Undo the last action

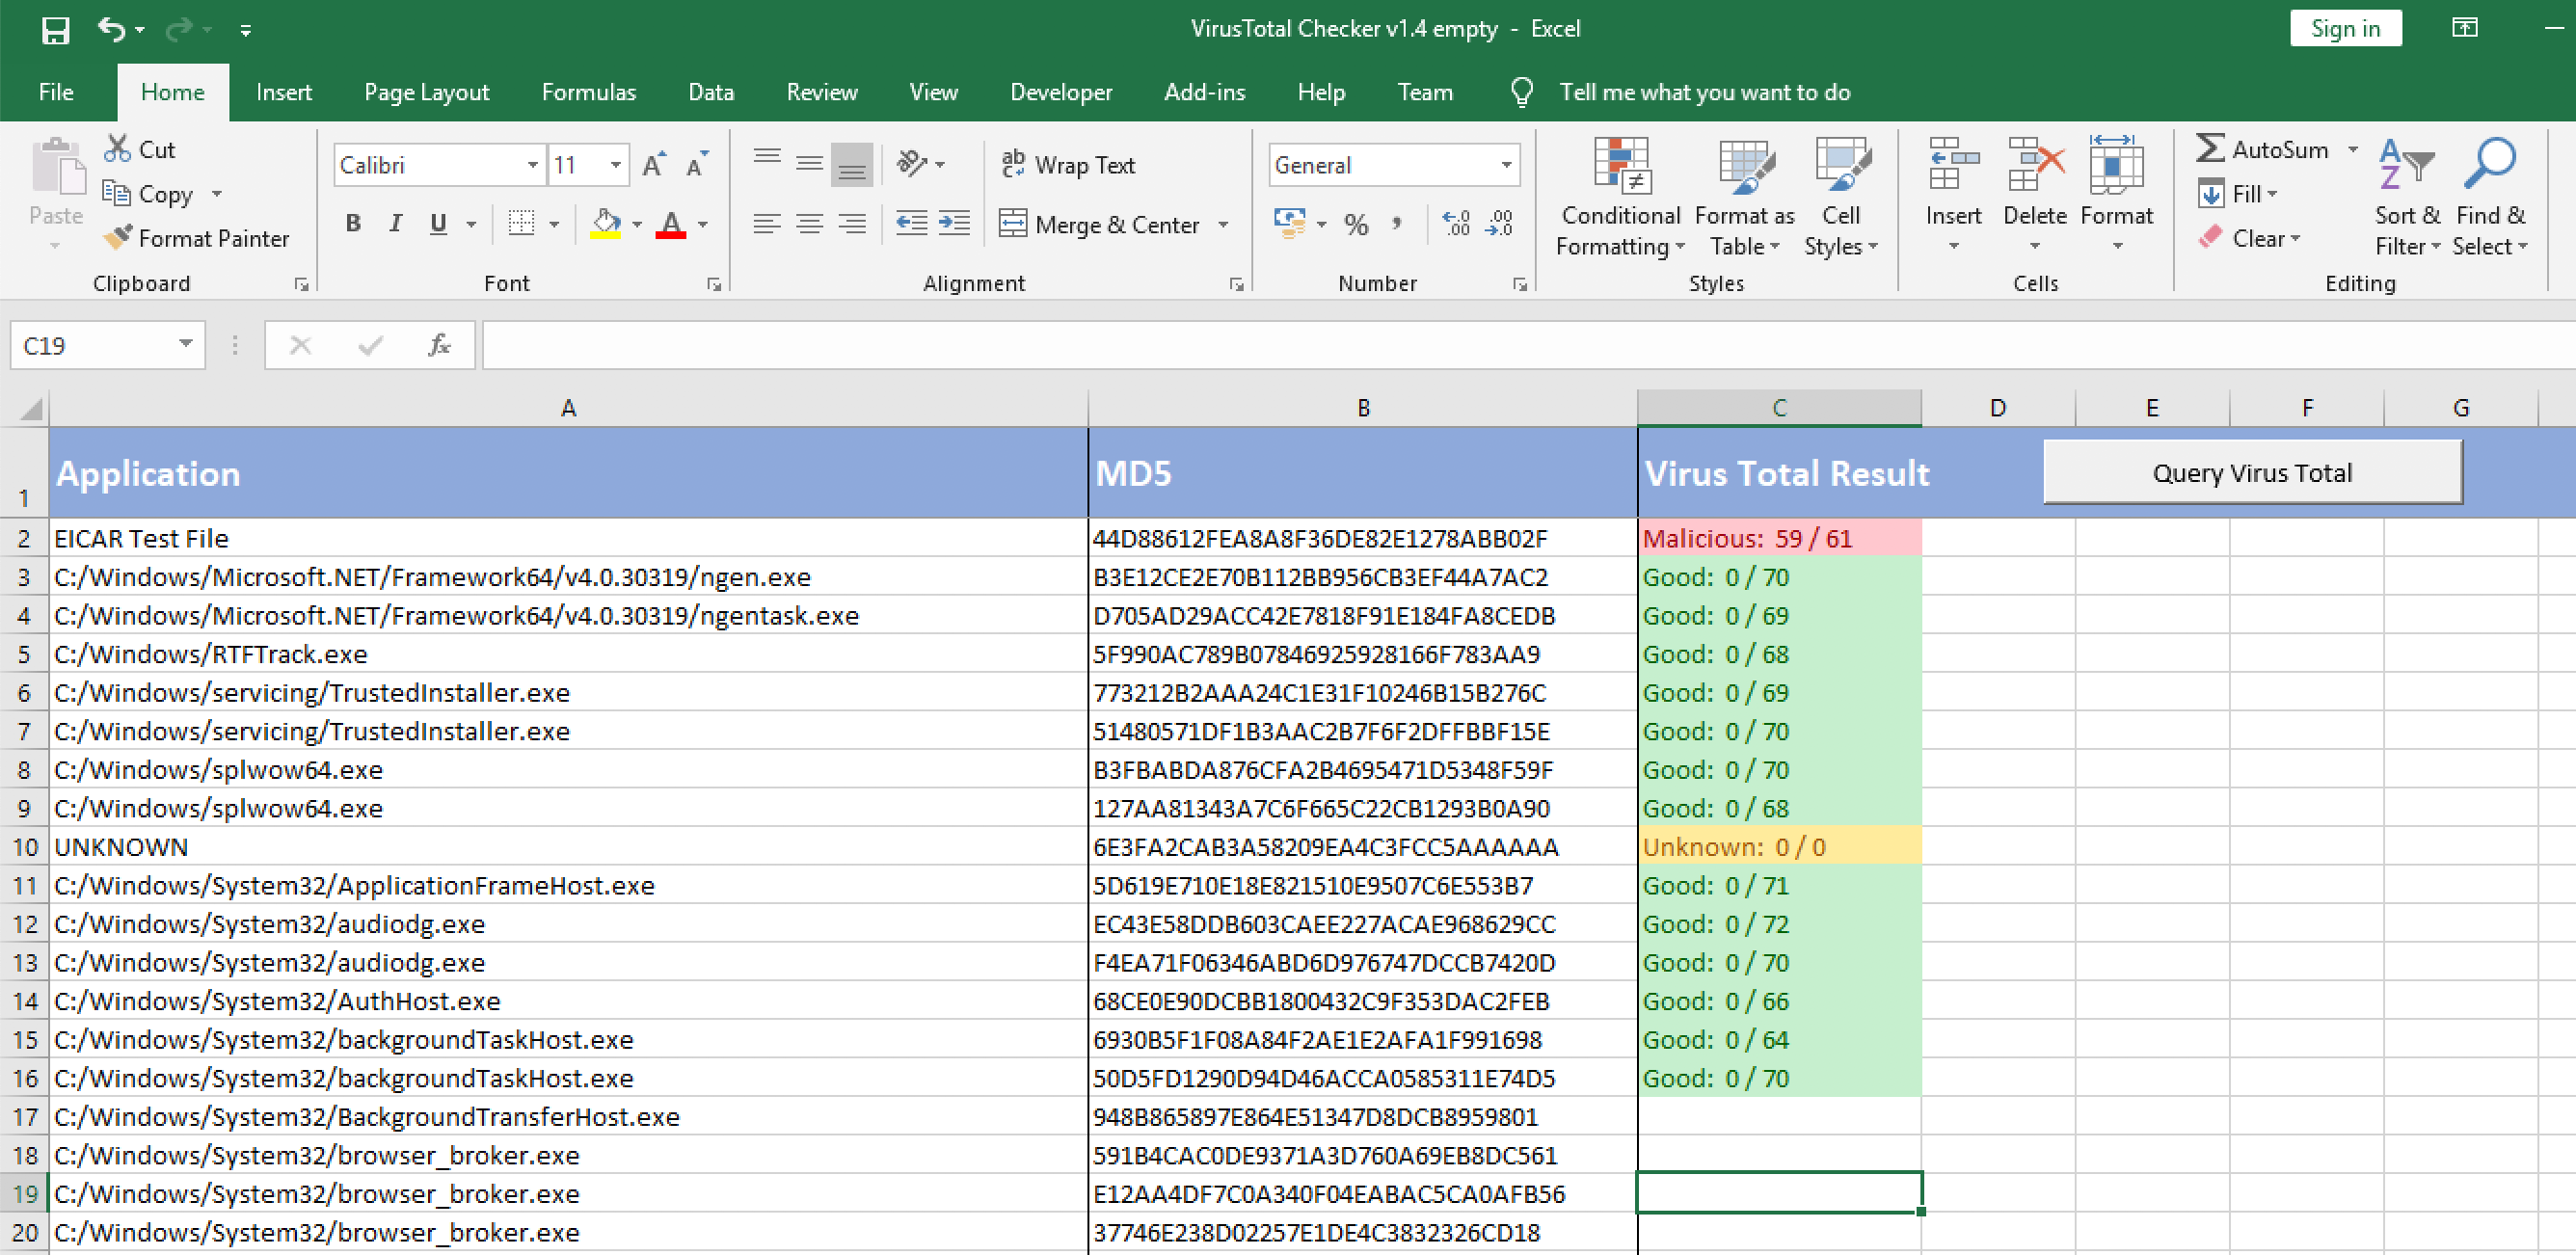click(x=111, y=30)
